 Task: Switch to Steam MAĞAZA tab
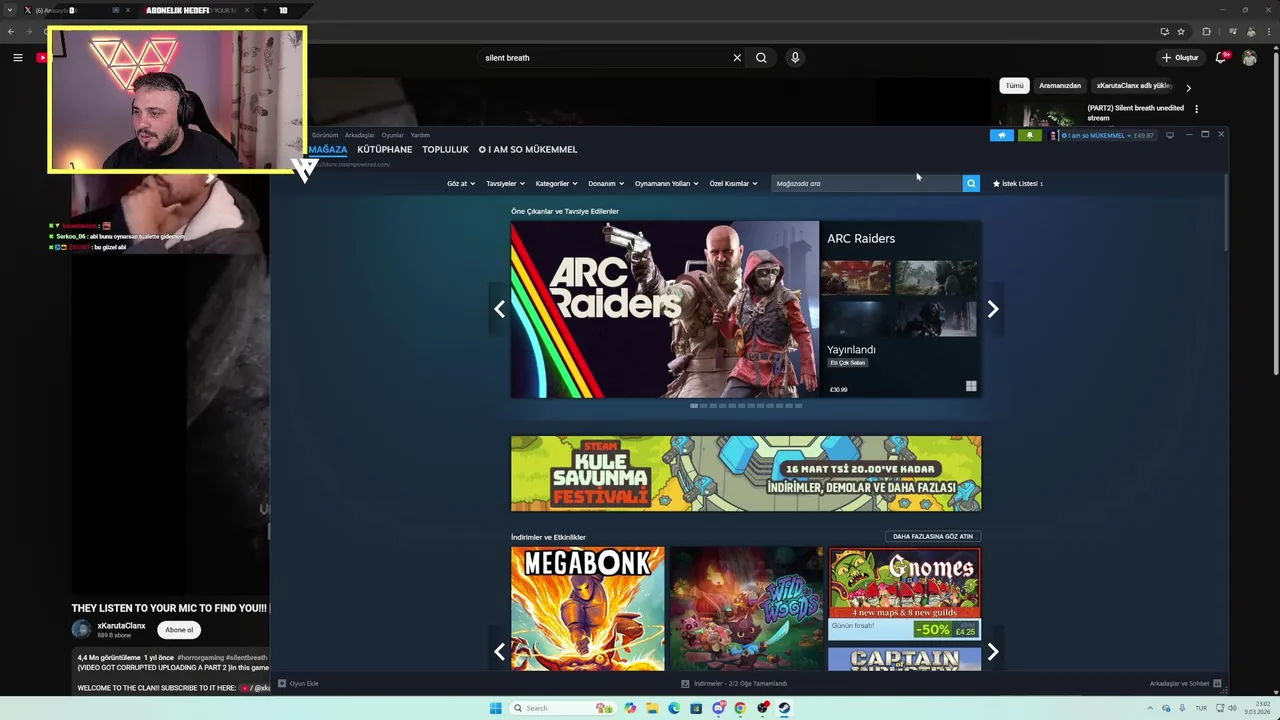328,149
